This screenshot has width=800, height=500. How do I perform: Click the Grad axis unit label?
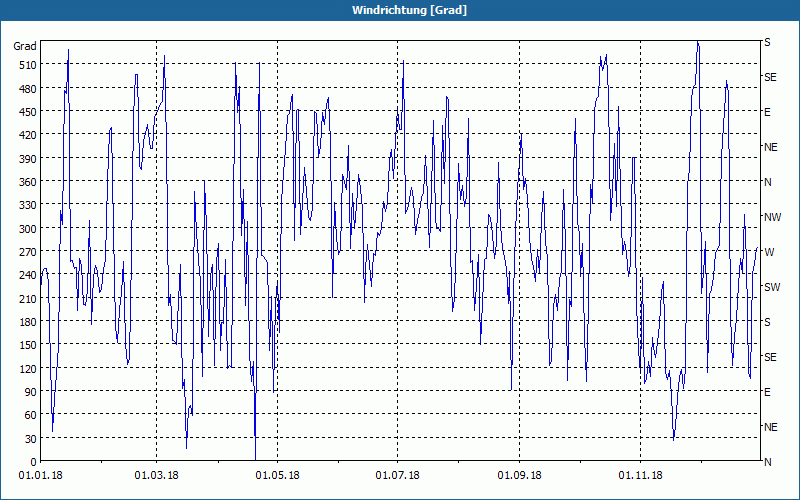(x=25, y=46)
